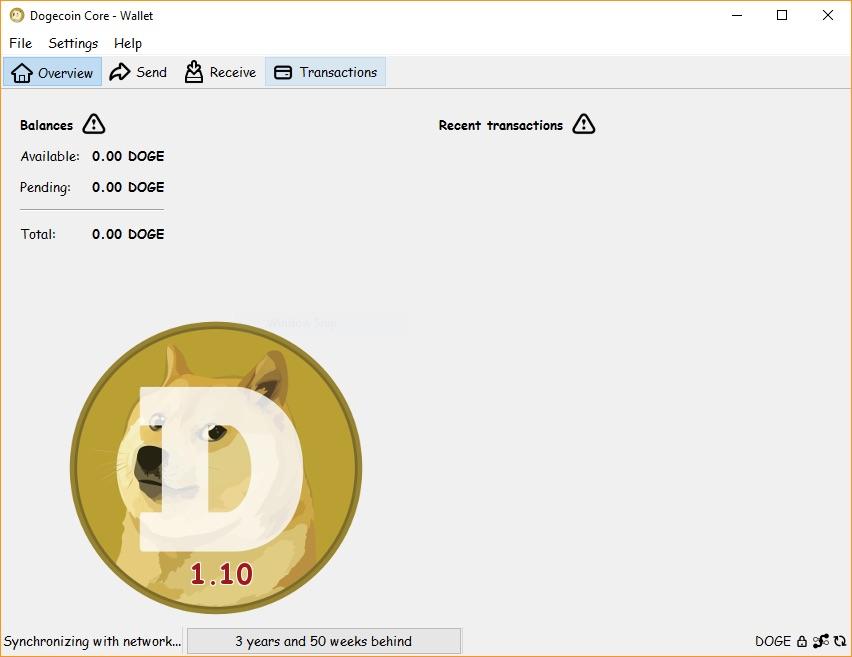Click the Dogecoin logo in the title bar
The image size is (852, 657).
pyautogui.click(x=15, y=15)
